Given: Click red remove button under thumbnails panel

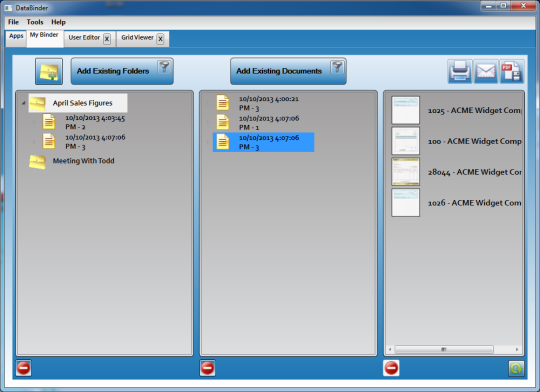Looking at the screenshot, I should point(391,368).
